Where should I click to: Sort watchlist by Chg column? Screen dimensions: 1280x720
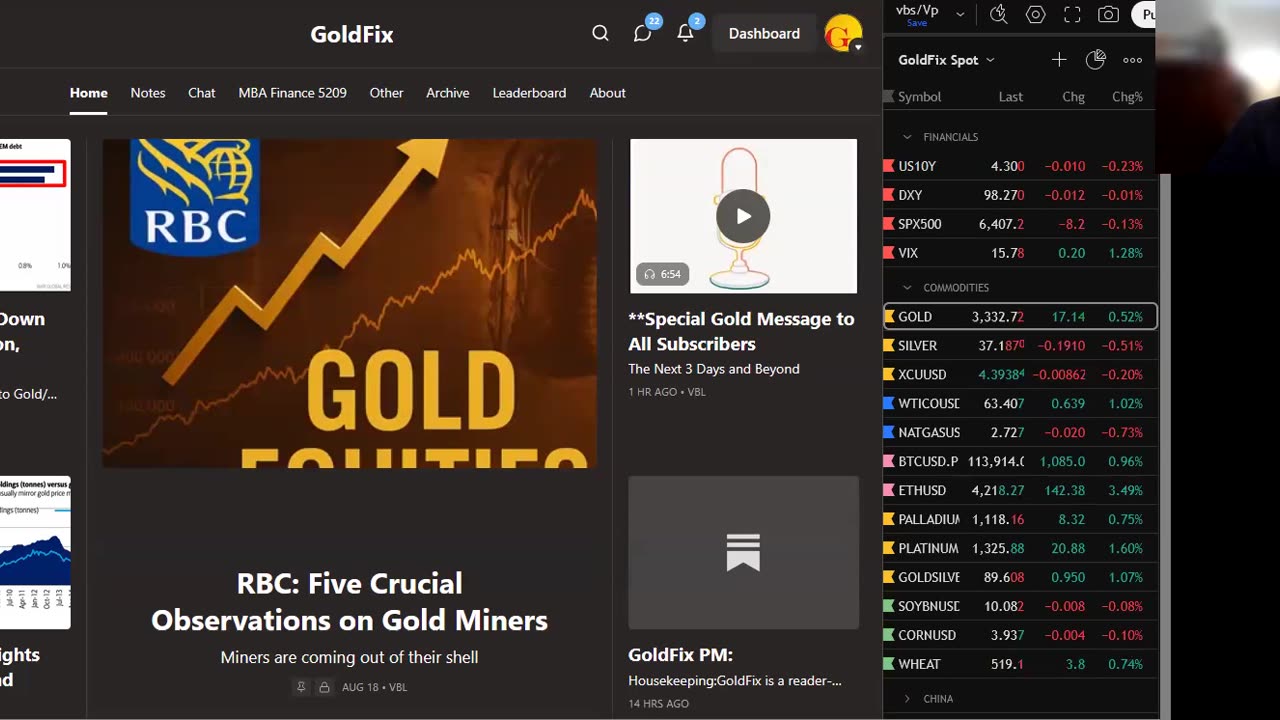pyautogui.click(x=1073, y=97)
